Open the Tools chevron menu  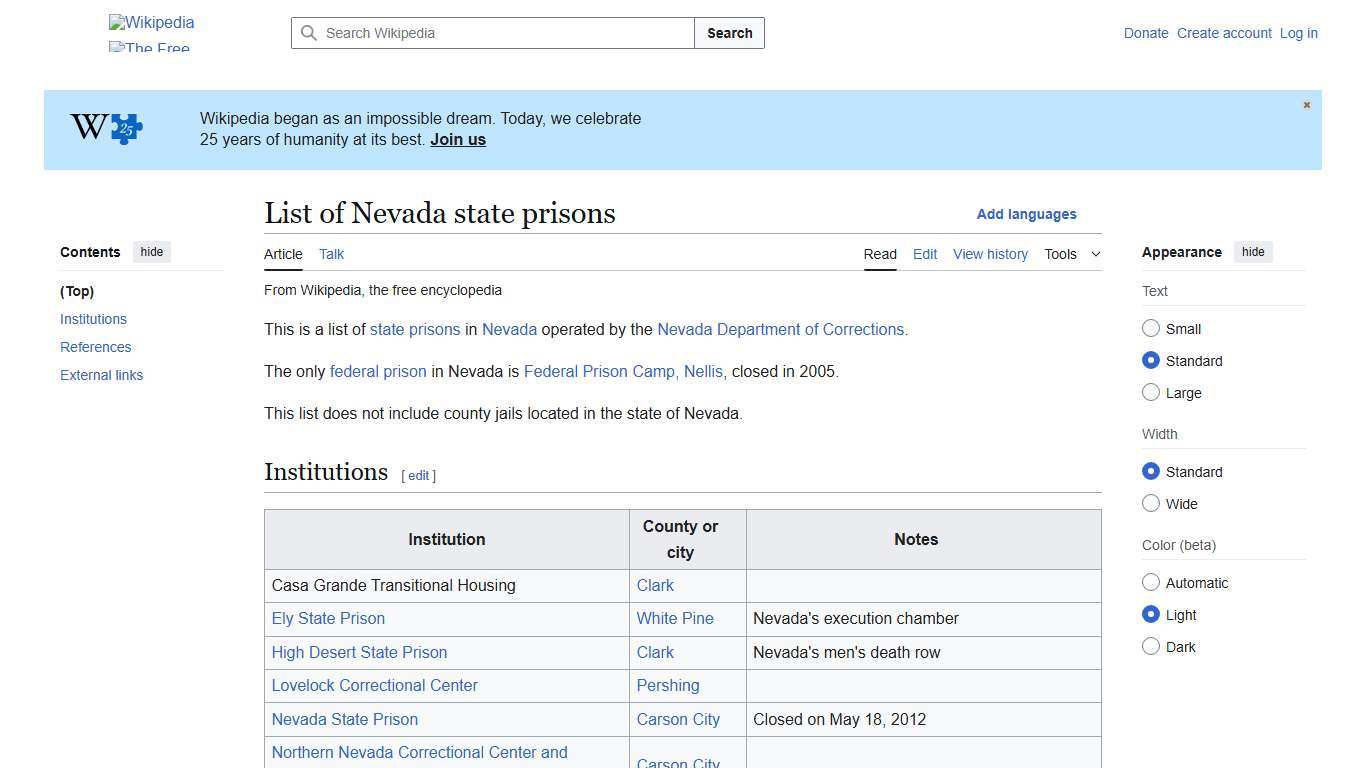click(x=1094, y=254)
